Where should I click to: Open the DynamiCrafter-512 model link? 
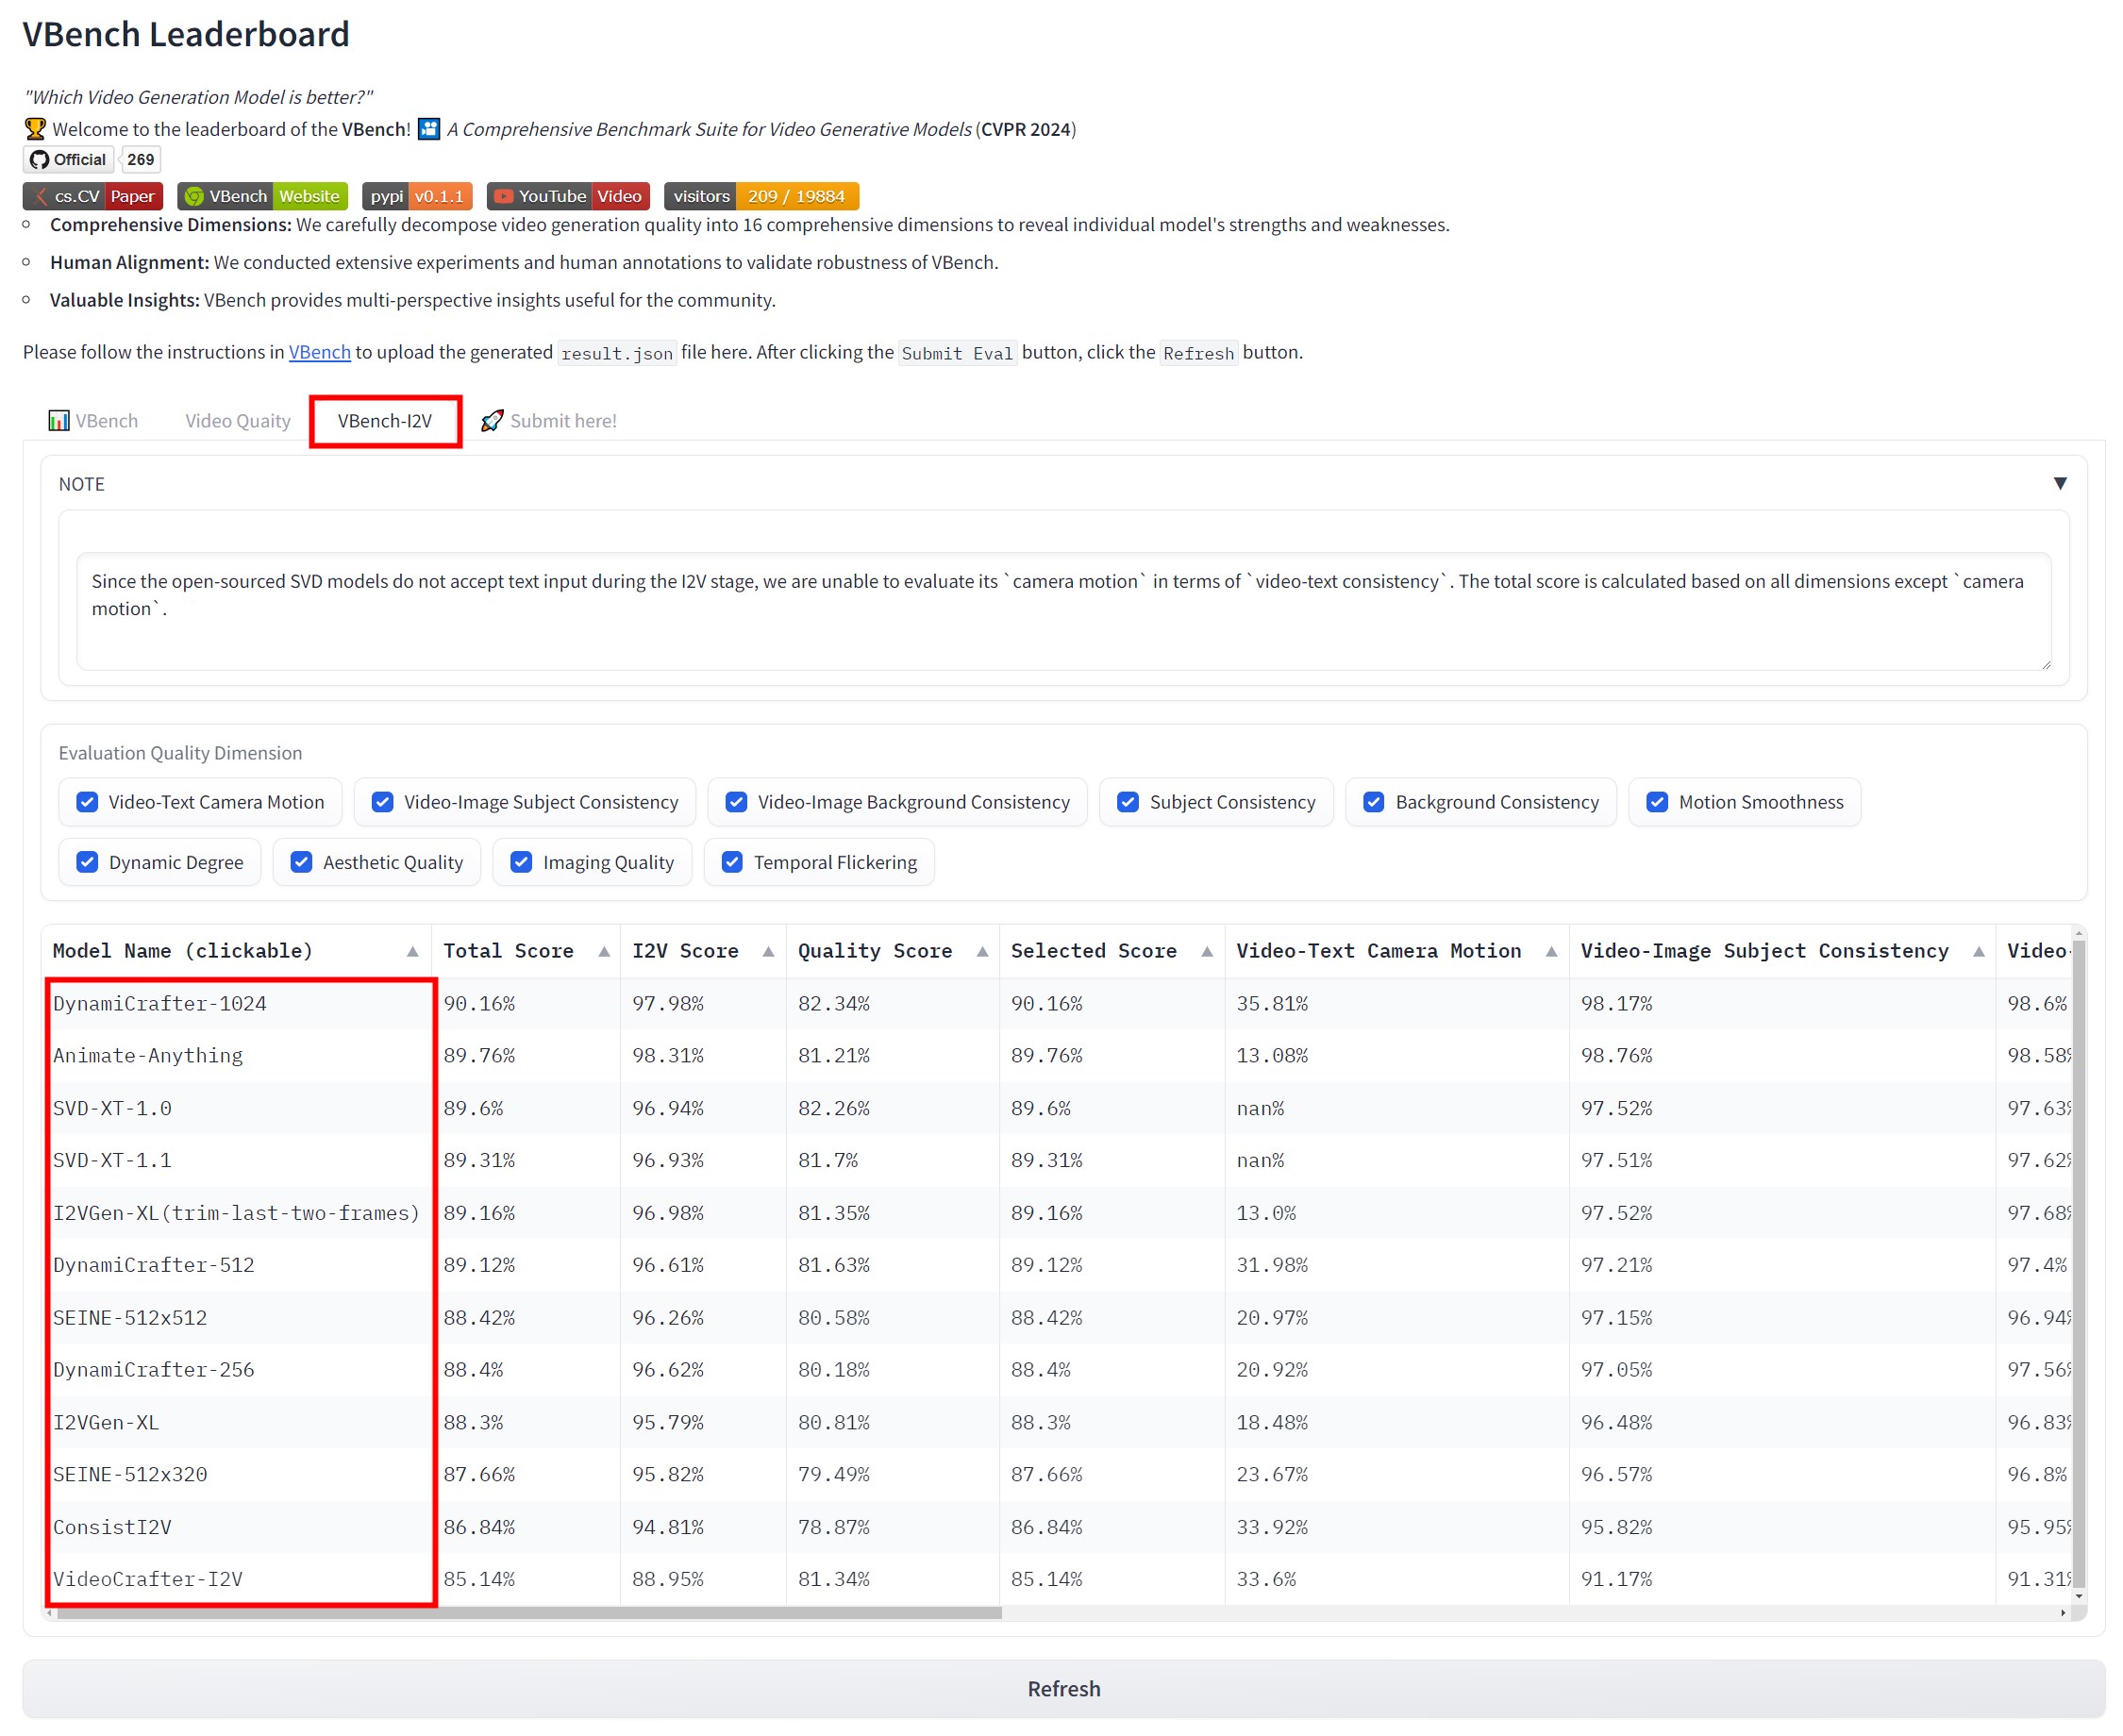tap(154, 1265)
